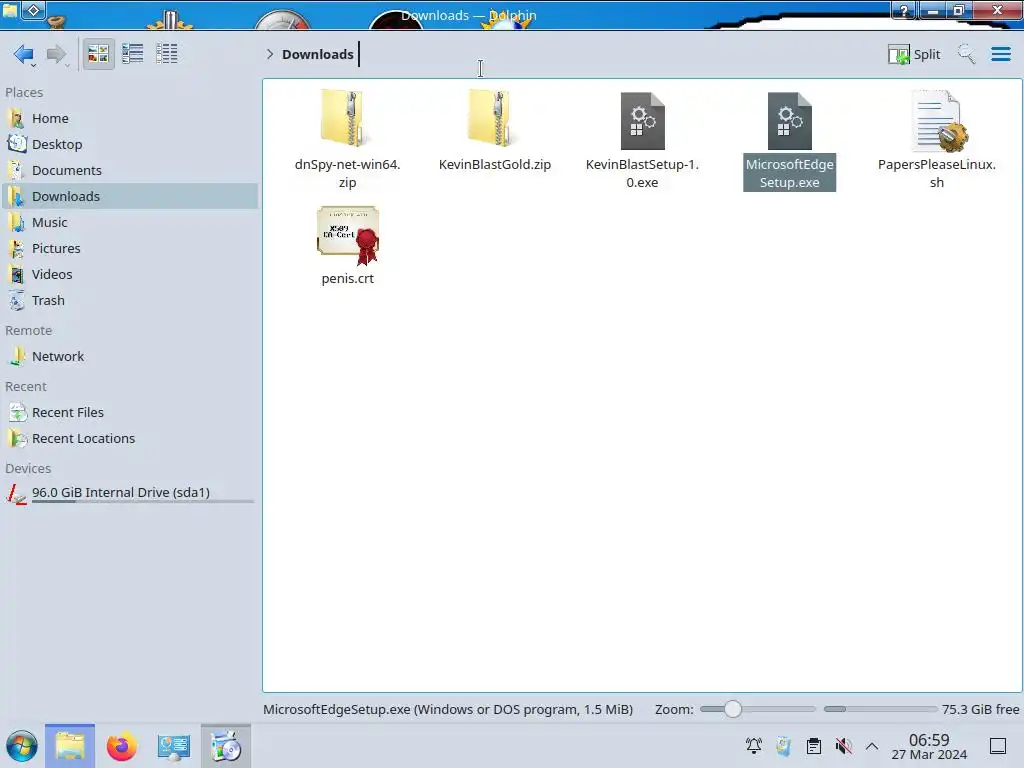1024x768 pixels.
Task: Open Home in Places
Action: (129, 118)
